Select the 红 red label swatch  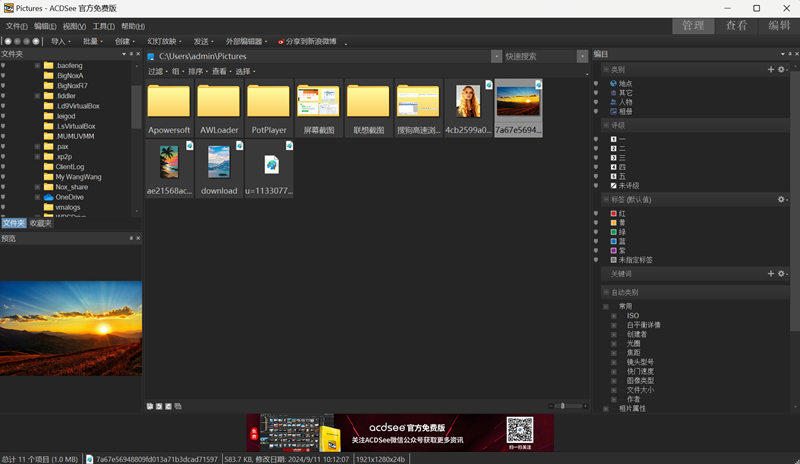(x=613, y=213)
